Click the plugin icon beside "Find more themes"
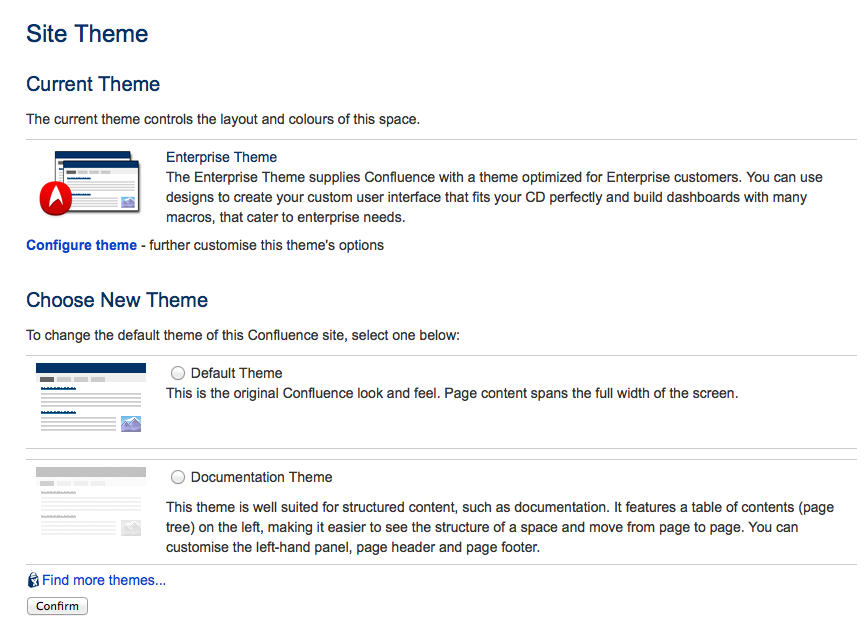 click(x=33, y=580)
